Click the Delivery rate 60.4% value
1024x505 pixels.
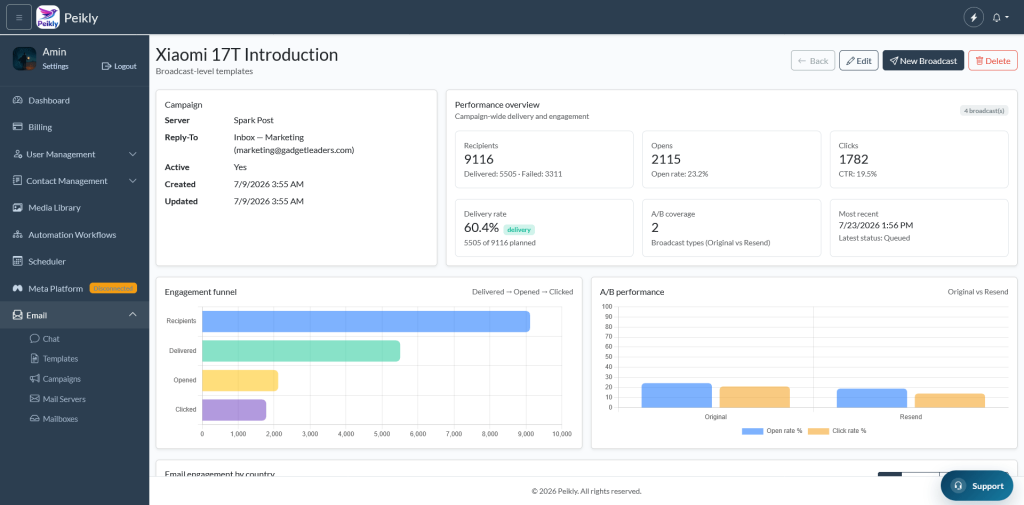tap(481, 228)
